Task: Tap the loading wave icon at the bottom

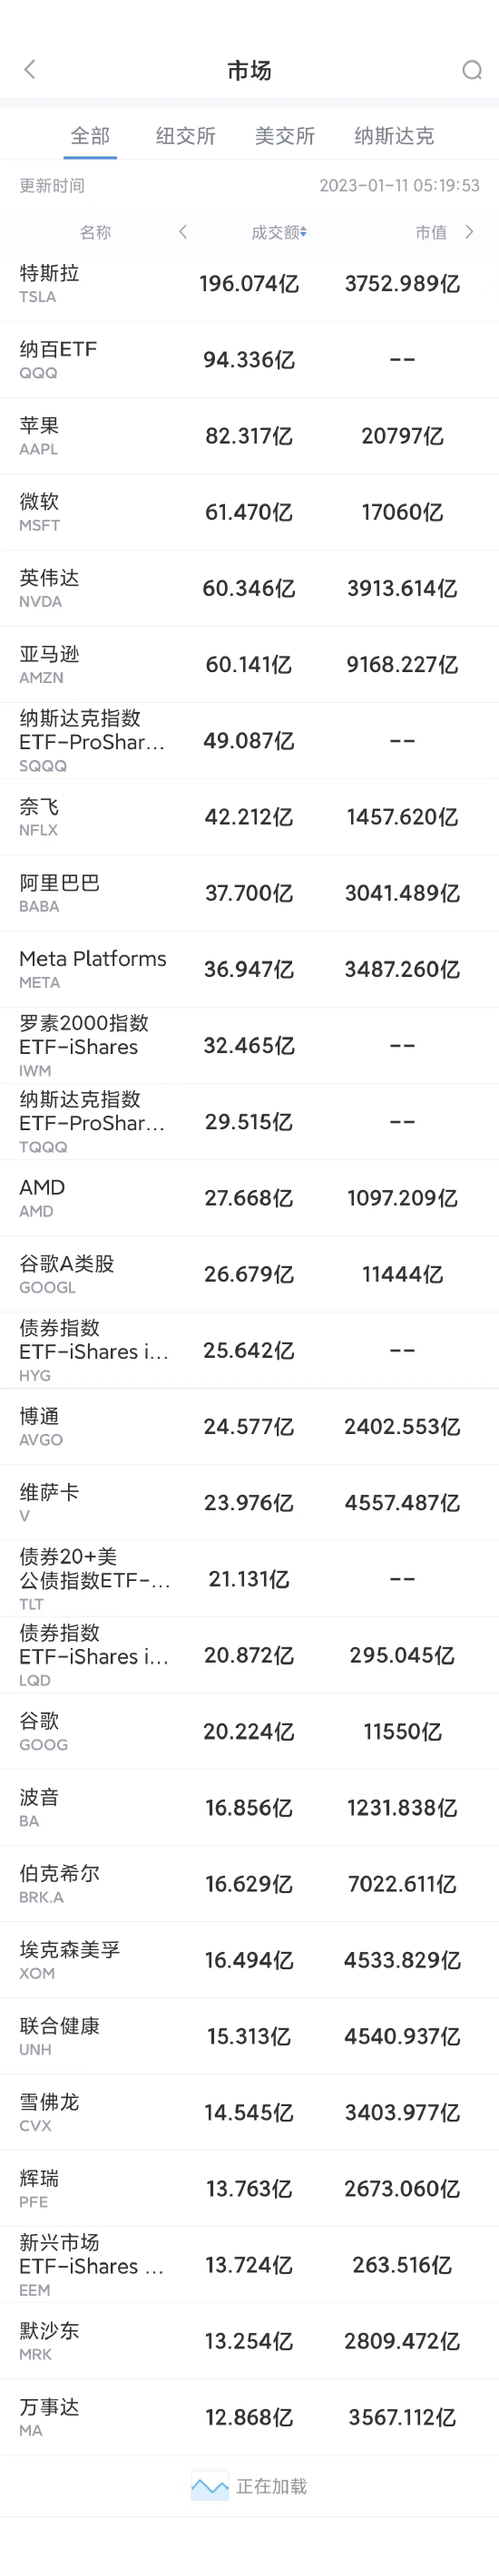Action: tap(210, 2485)
